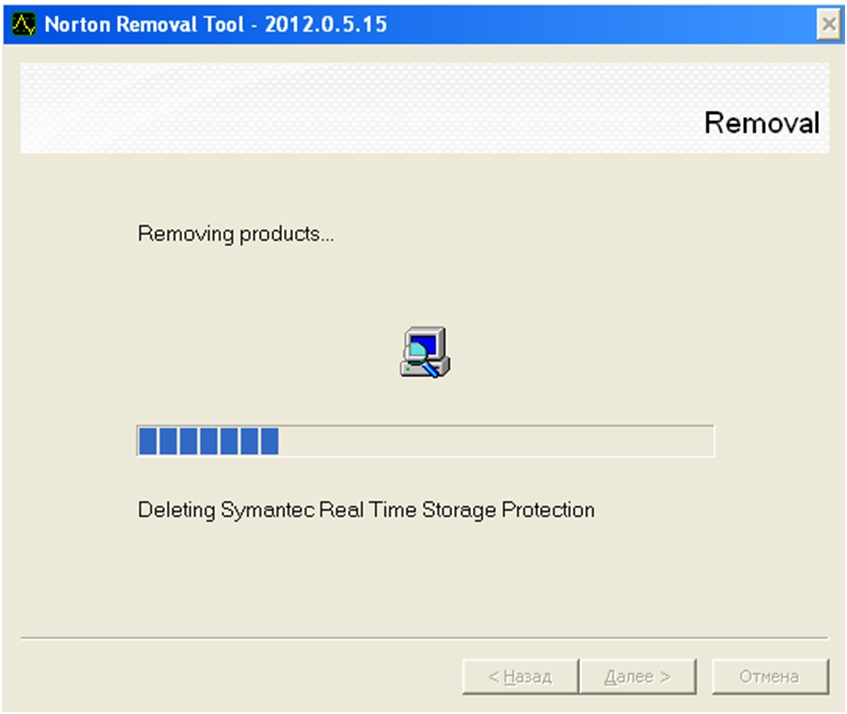Click the white header banner area
The width and height of the screenshot is (847, 714).
(425, 107)
